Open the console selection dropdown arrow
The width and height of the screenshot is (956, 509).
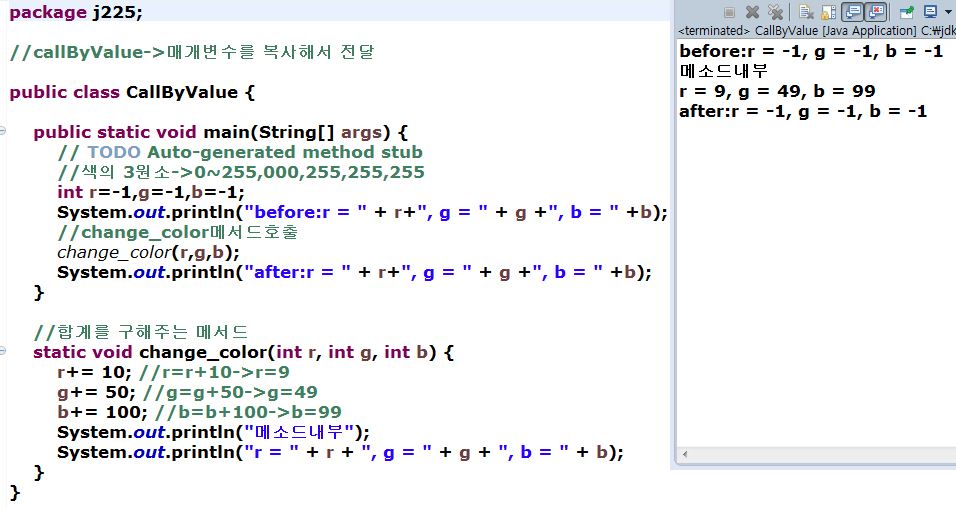[x=948, y=12]
